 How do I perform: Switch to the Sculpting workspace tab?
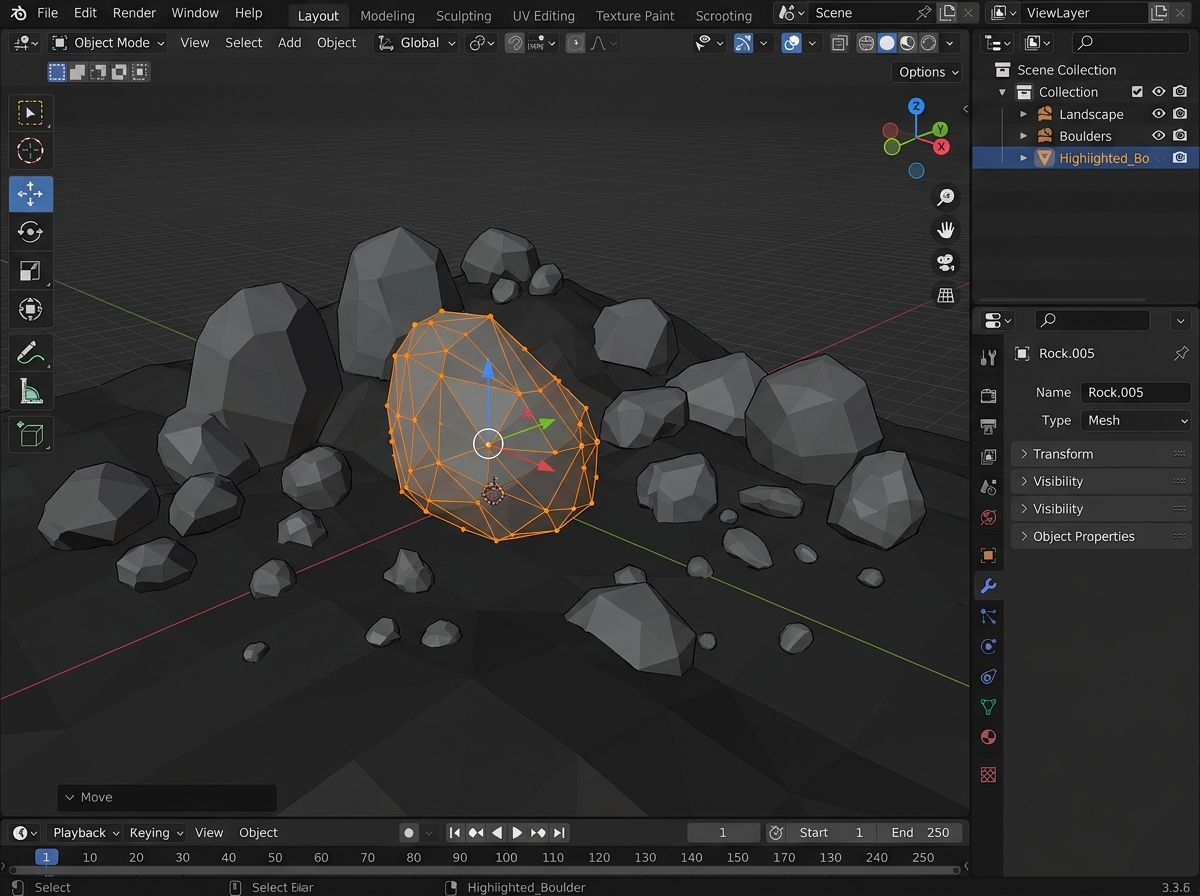pyautogui.click(x=464, y=16)
